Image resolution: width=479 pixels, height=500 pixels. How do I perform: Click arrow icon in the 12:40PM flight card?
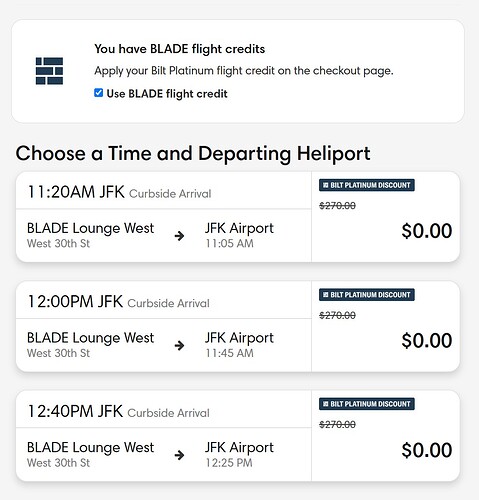179,455
